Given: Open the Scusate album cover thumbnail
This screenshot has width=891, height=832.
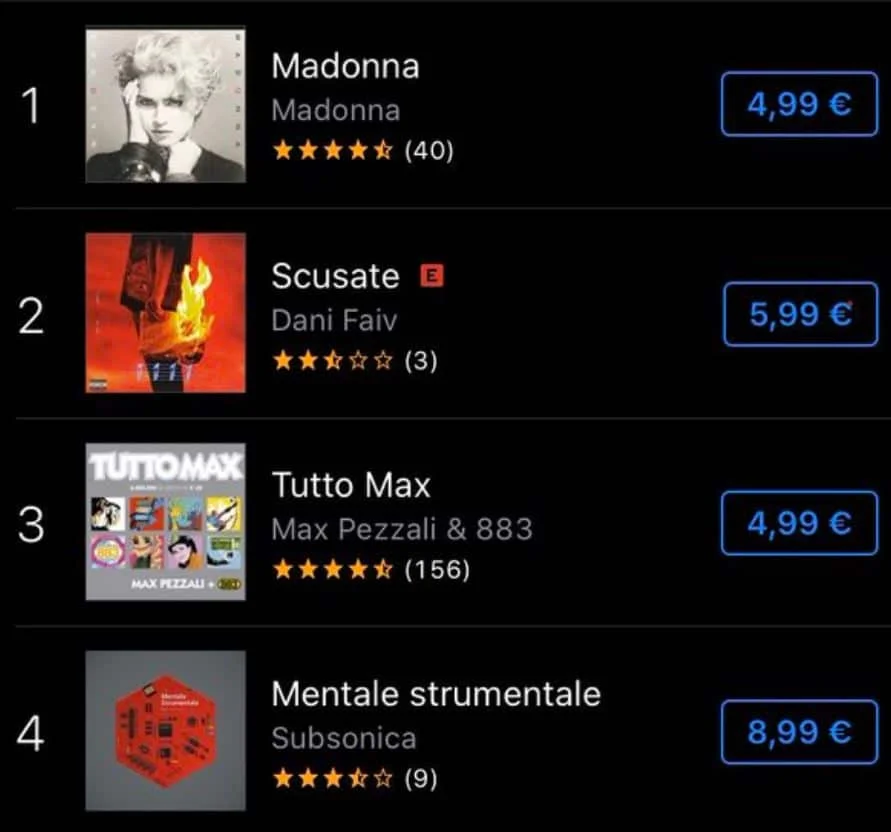Looking at the screenshot, I should pyautogui.click(x=165, y=313).
